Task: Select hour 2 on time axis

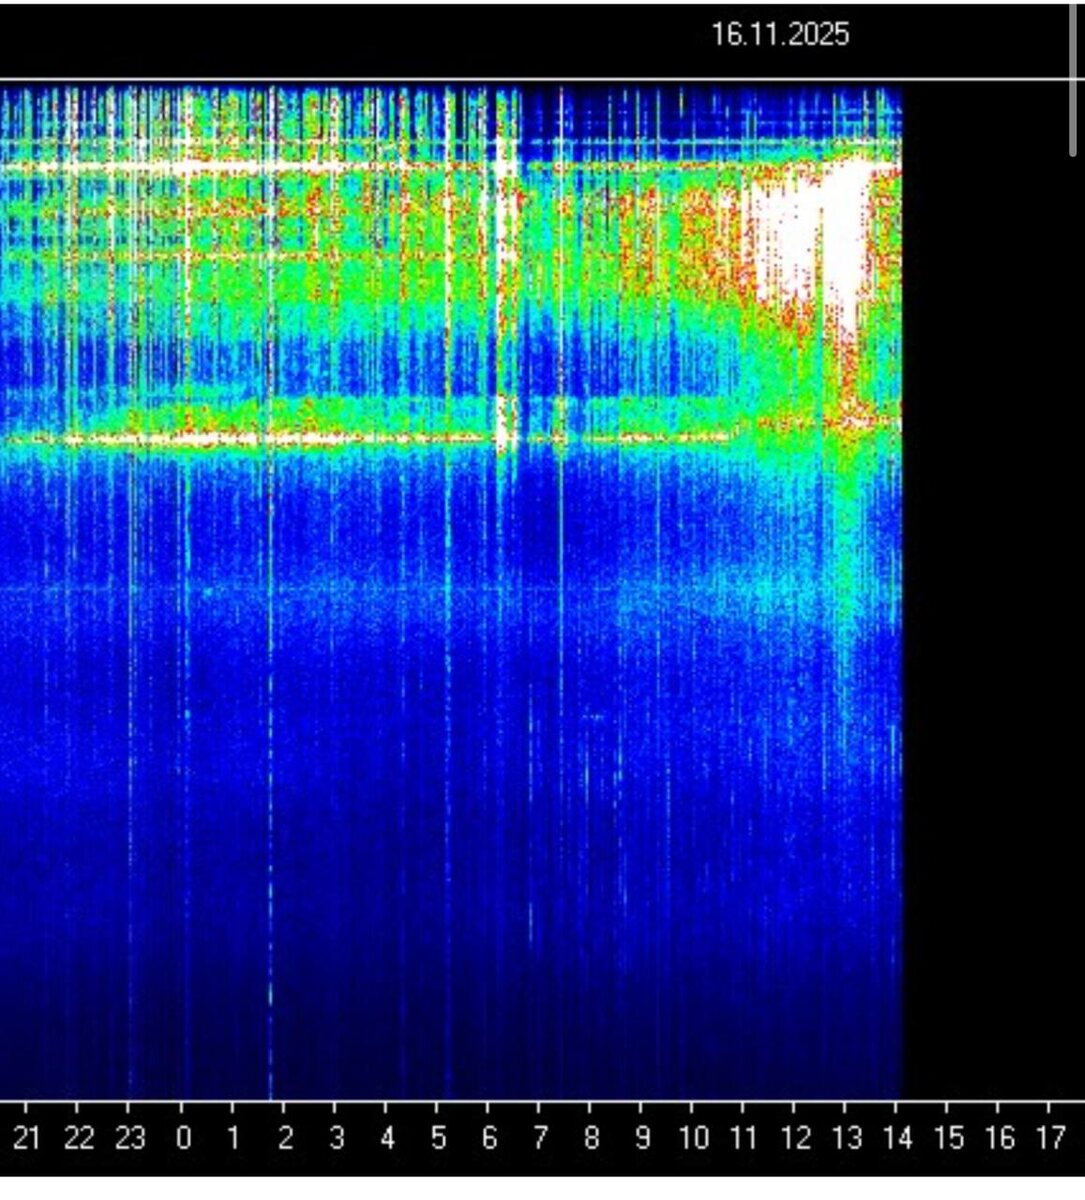Action: pyautogui.click(x=285, y=1138)
